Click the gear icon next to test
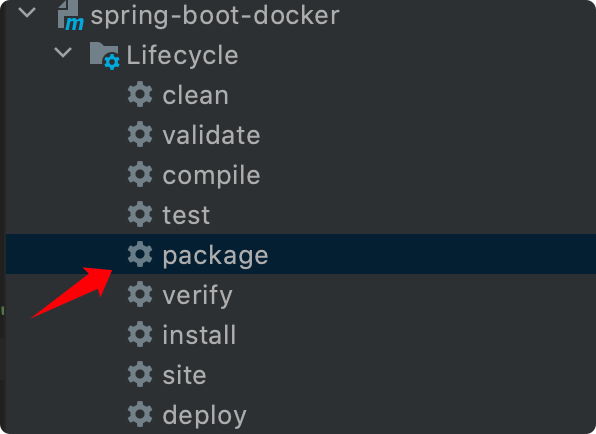Viewport: 596px width, 434px height. pyautogui.click(x=140, y=214)
